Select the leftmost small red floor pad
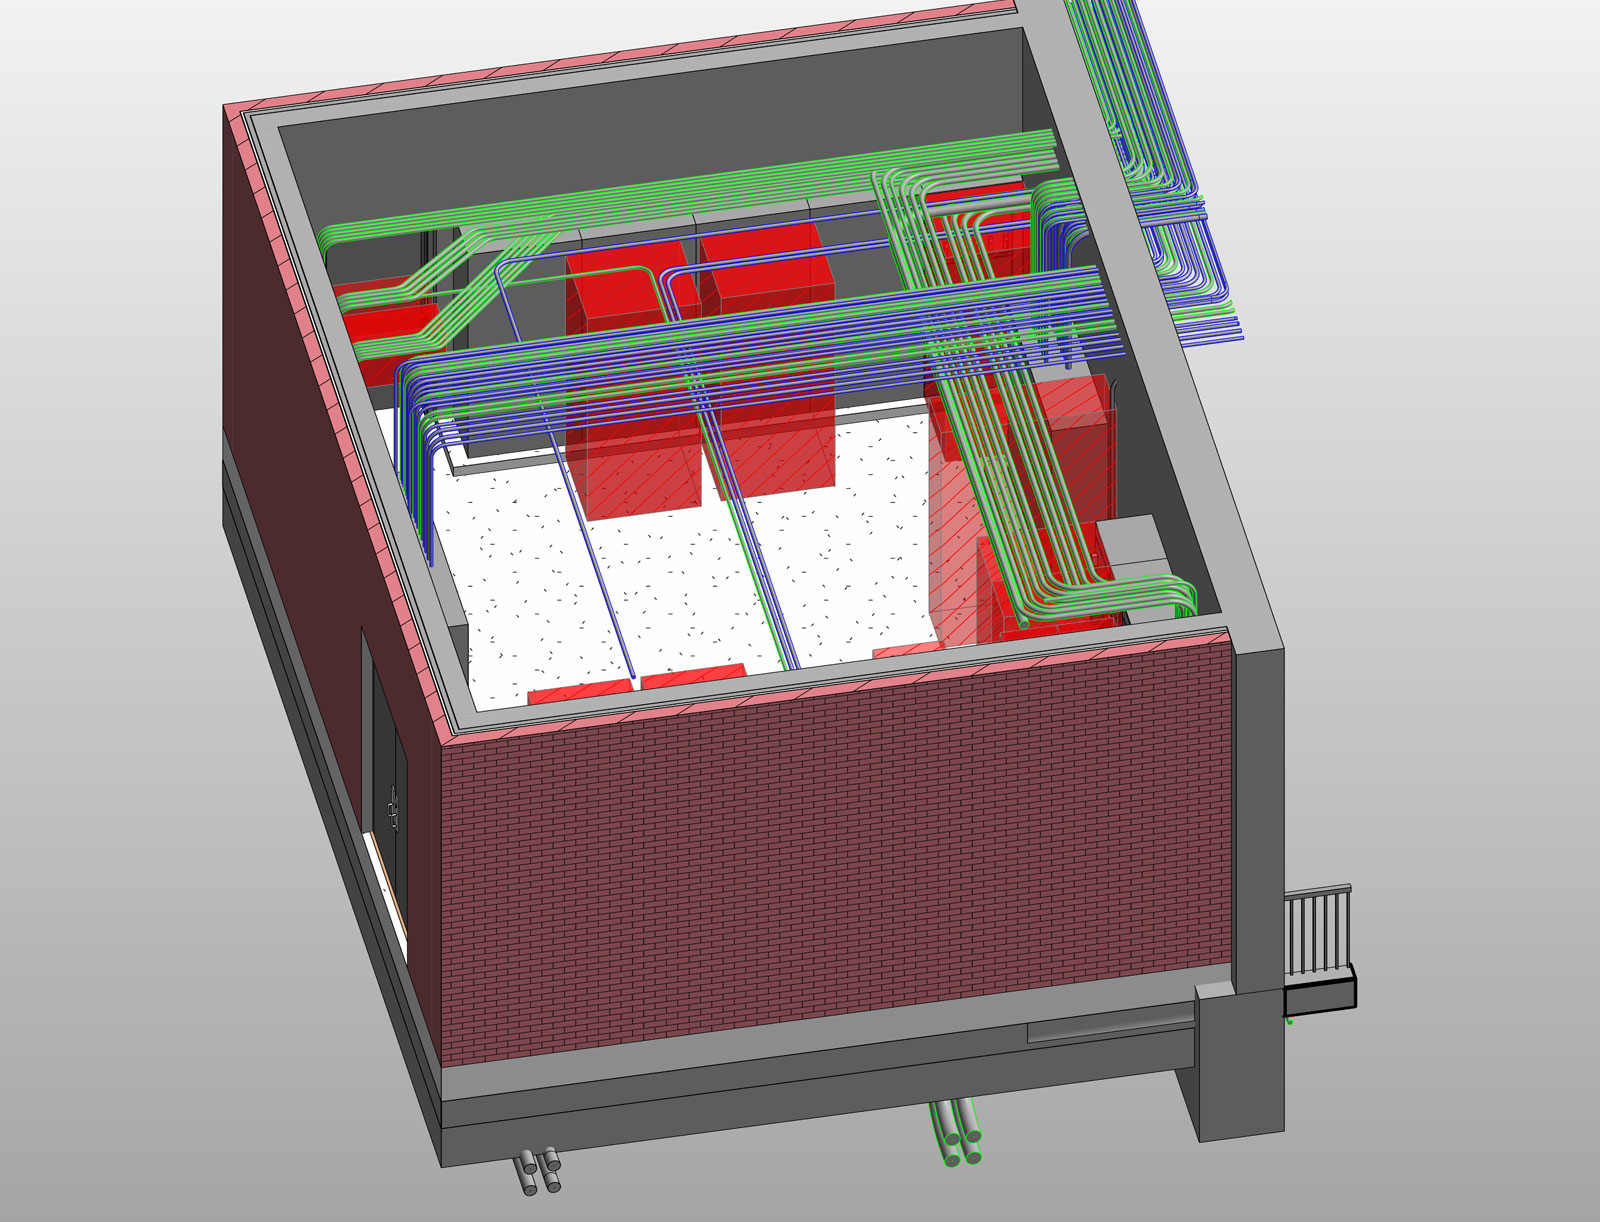Viewport: 1600px width, 1222px height. click(580, 694)
